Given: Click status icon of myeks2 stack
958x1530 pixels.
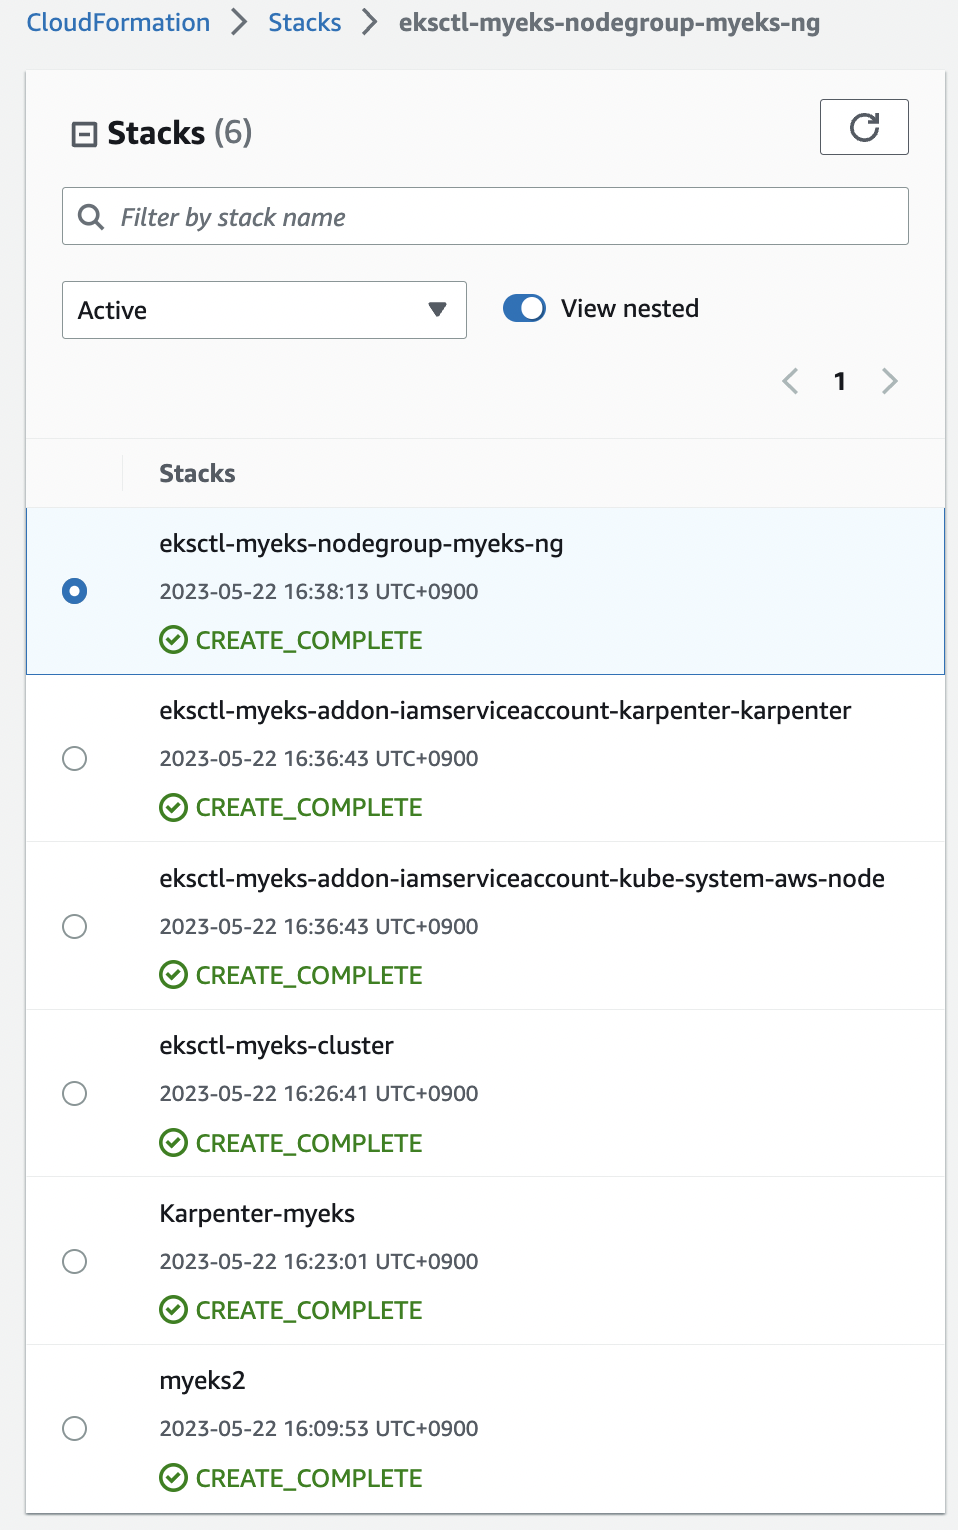Looking at the screenshot, I should tap(173, 1478).
